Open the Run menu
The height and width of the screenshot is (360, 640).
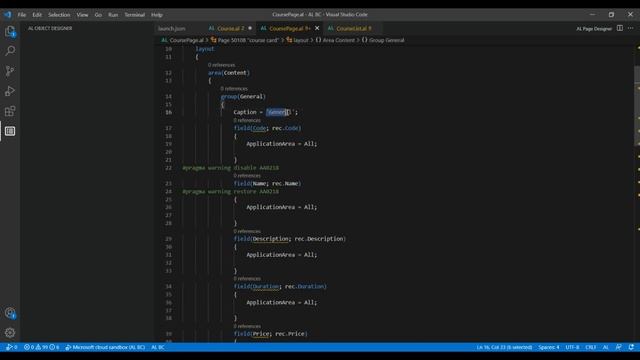point(113,15)
